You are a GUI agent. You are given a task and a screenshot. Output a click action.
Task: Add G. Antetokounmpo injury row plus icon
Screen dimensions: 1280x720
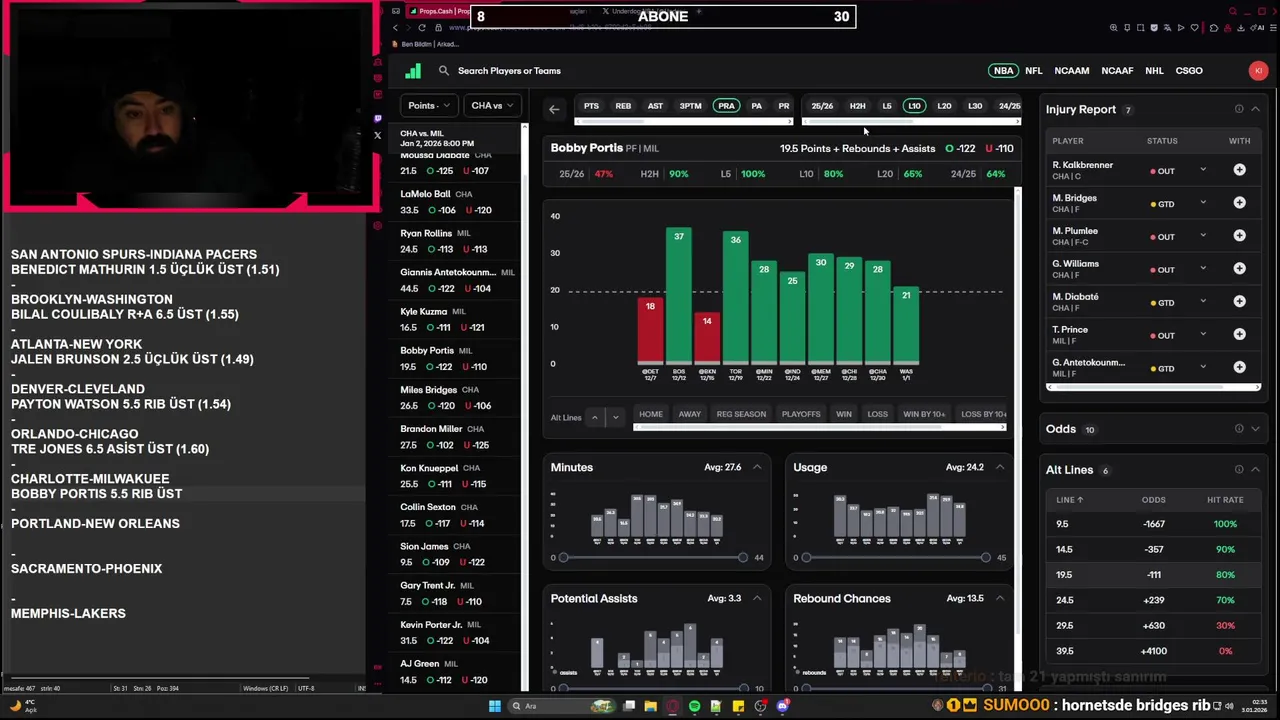[x=1239, y=368]
